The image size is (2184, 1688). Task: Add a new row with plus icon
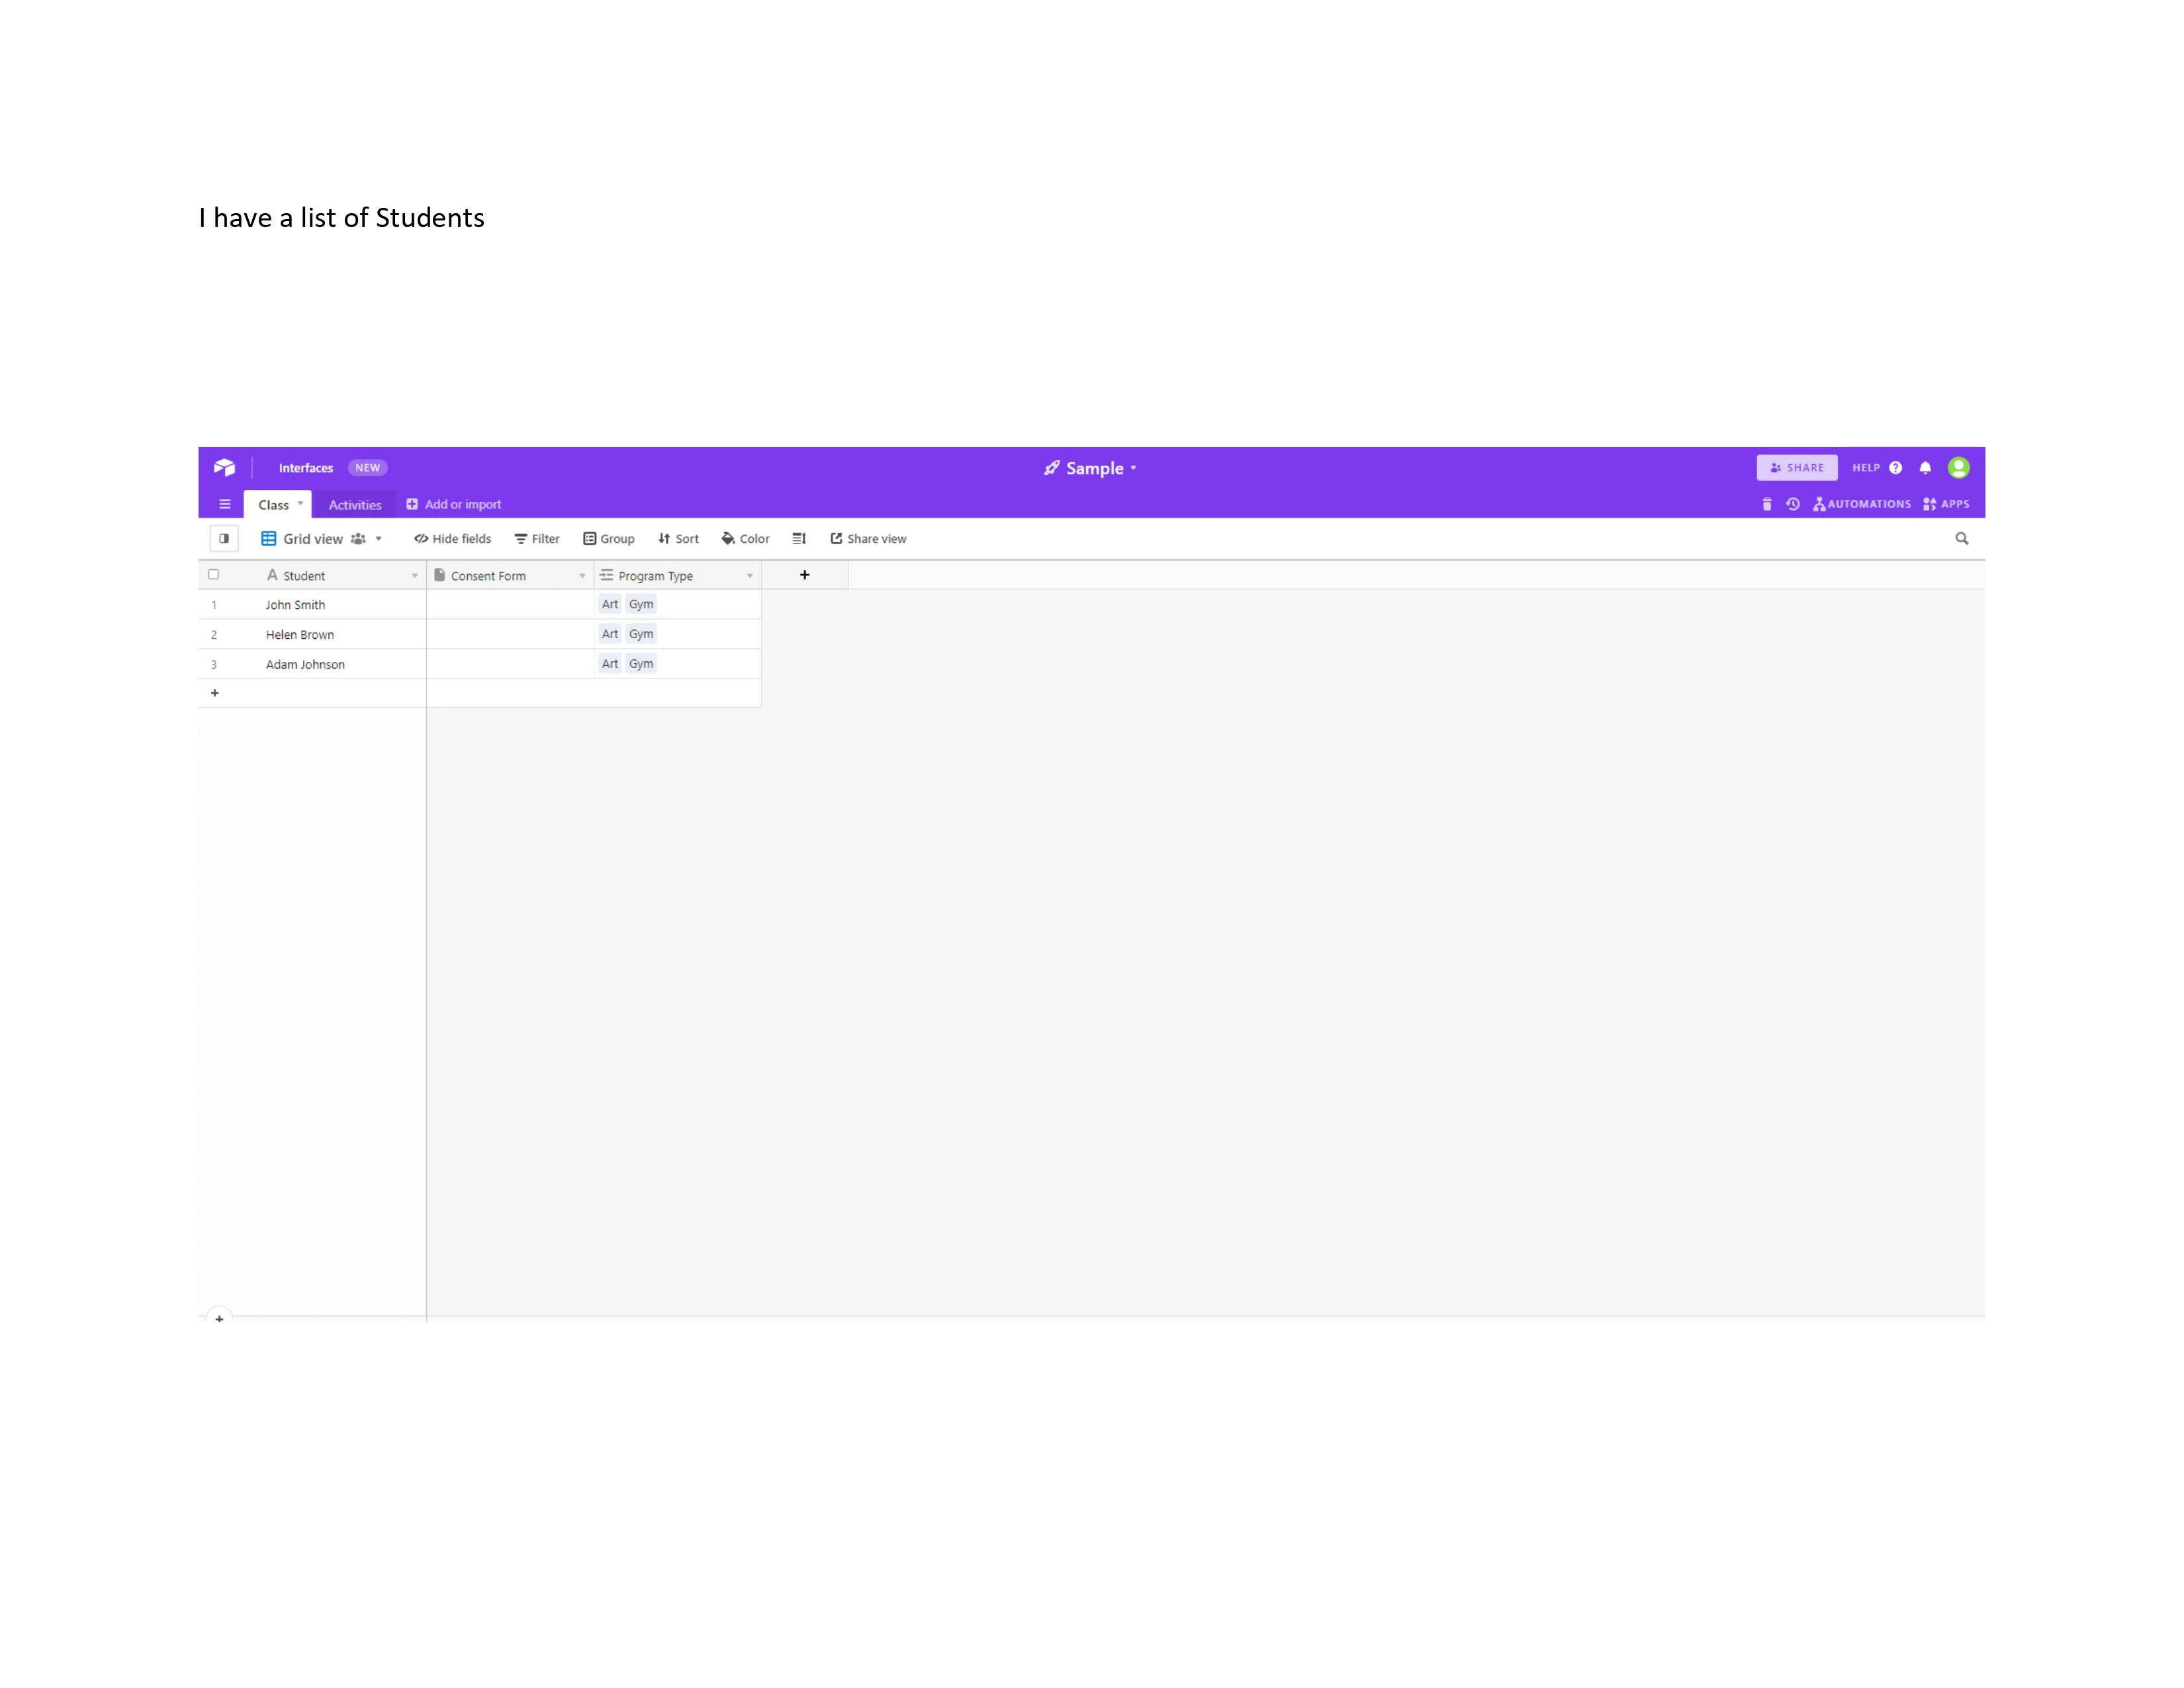[214, 693]
